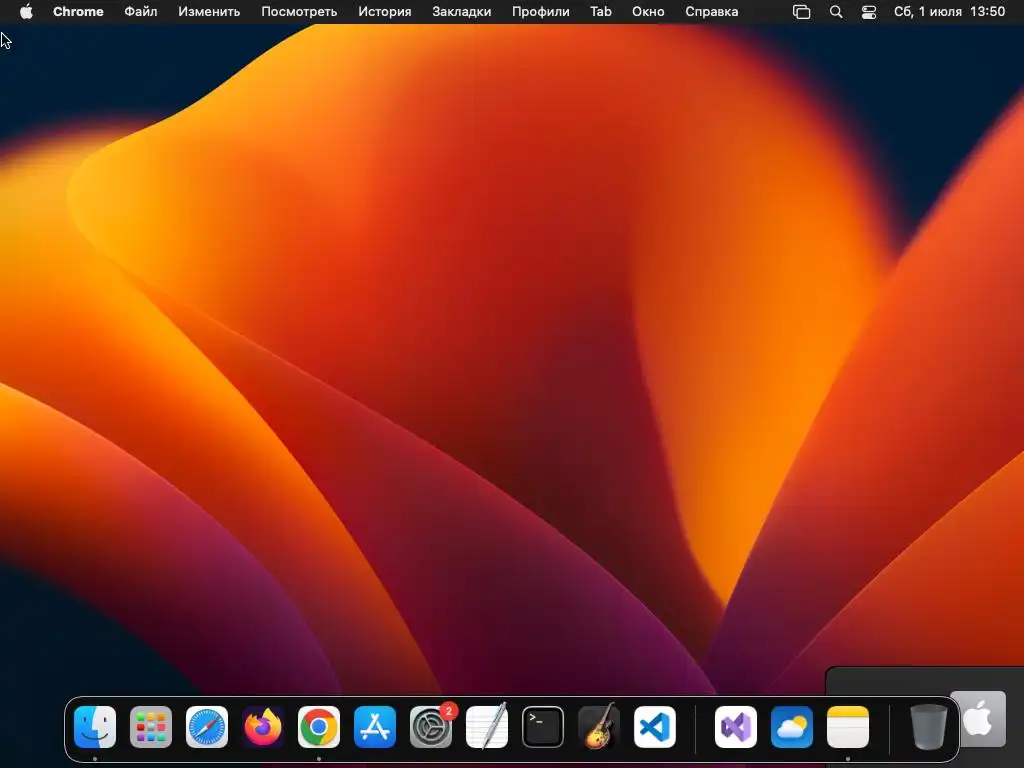Open the Chrome application menu
1024x768 pixels.
pos(78,12)
